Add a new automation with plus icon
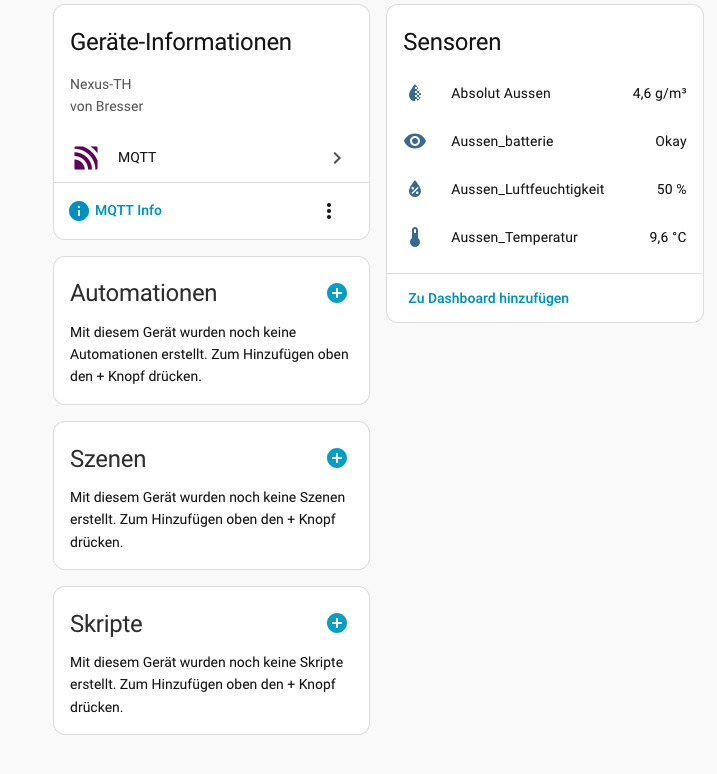717x774 pixels. click(x=337, y=293)
